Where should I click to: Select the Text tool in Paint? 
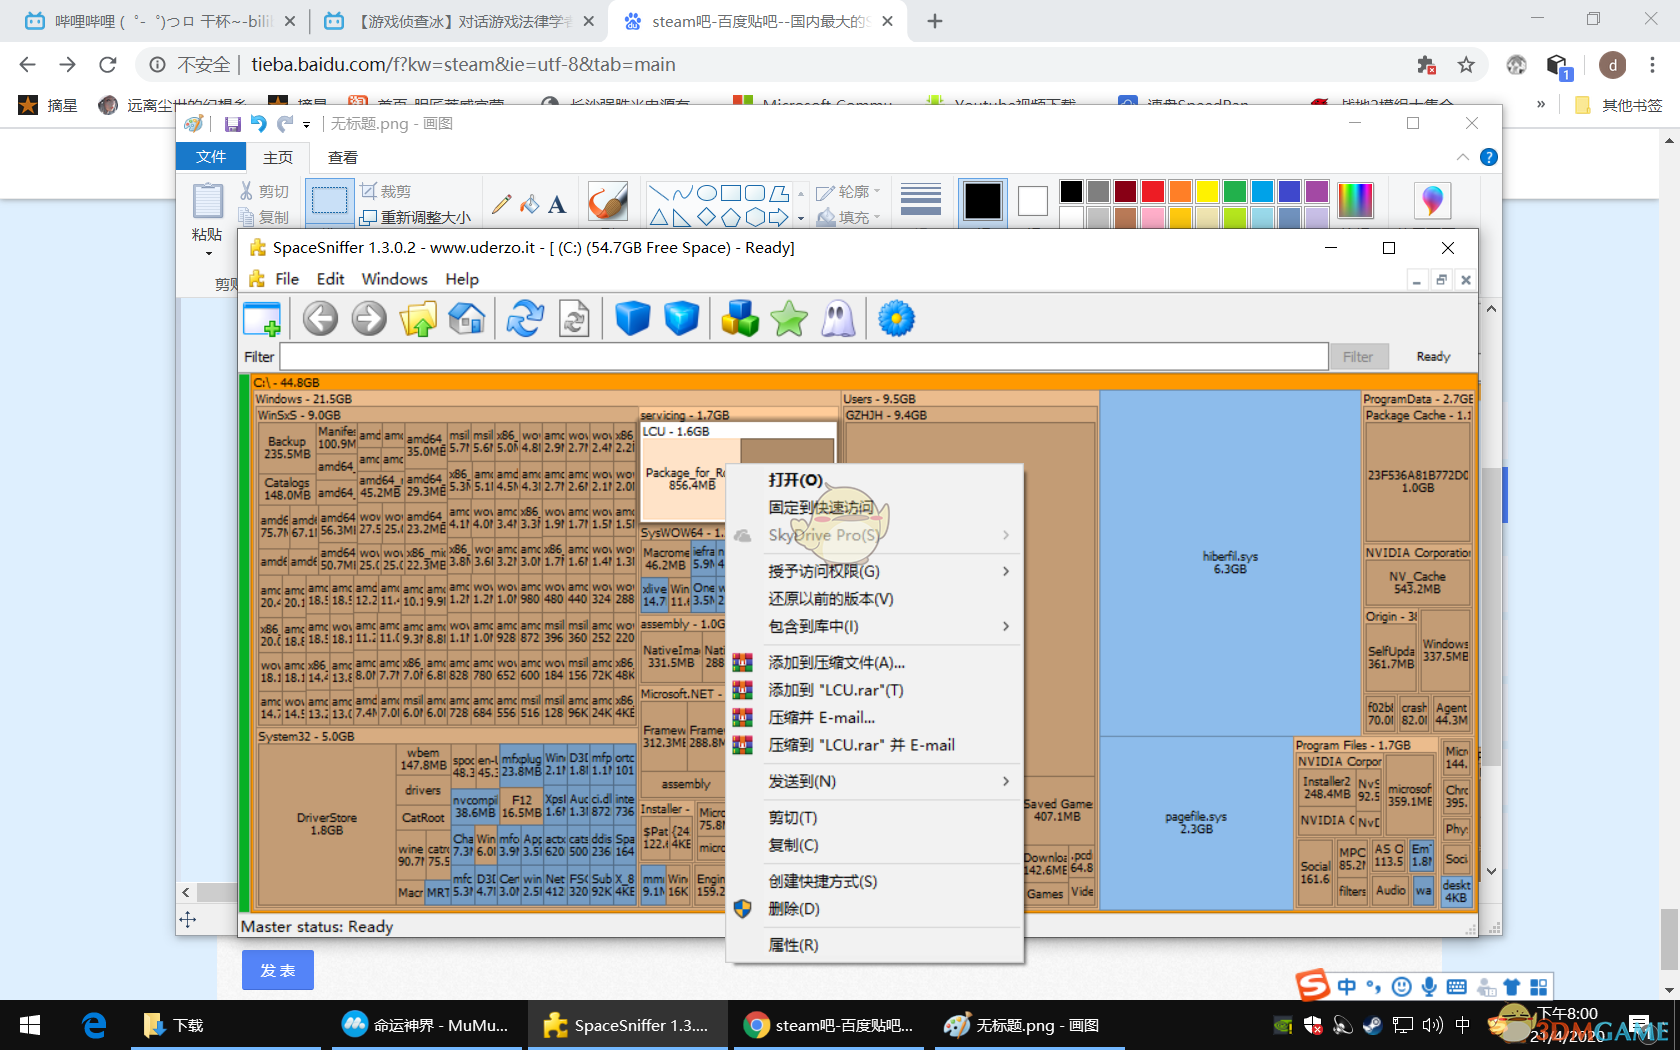557,205
